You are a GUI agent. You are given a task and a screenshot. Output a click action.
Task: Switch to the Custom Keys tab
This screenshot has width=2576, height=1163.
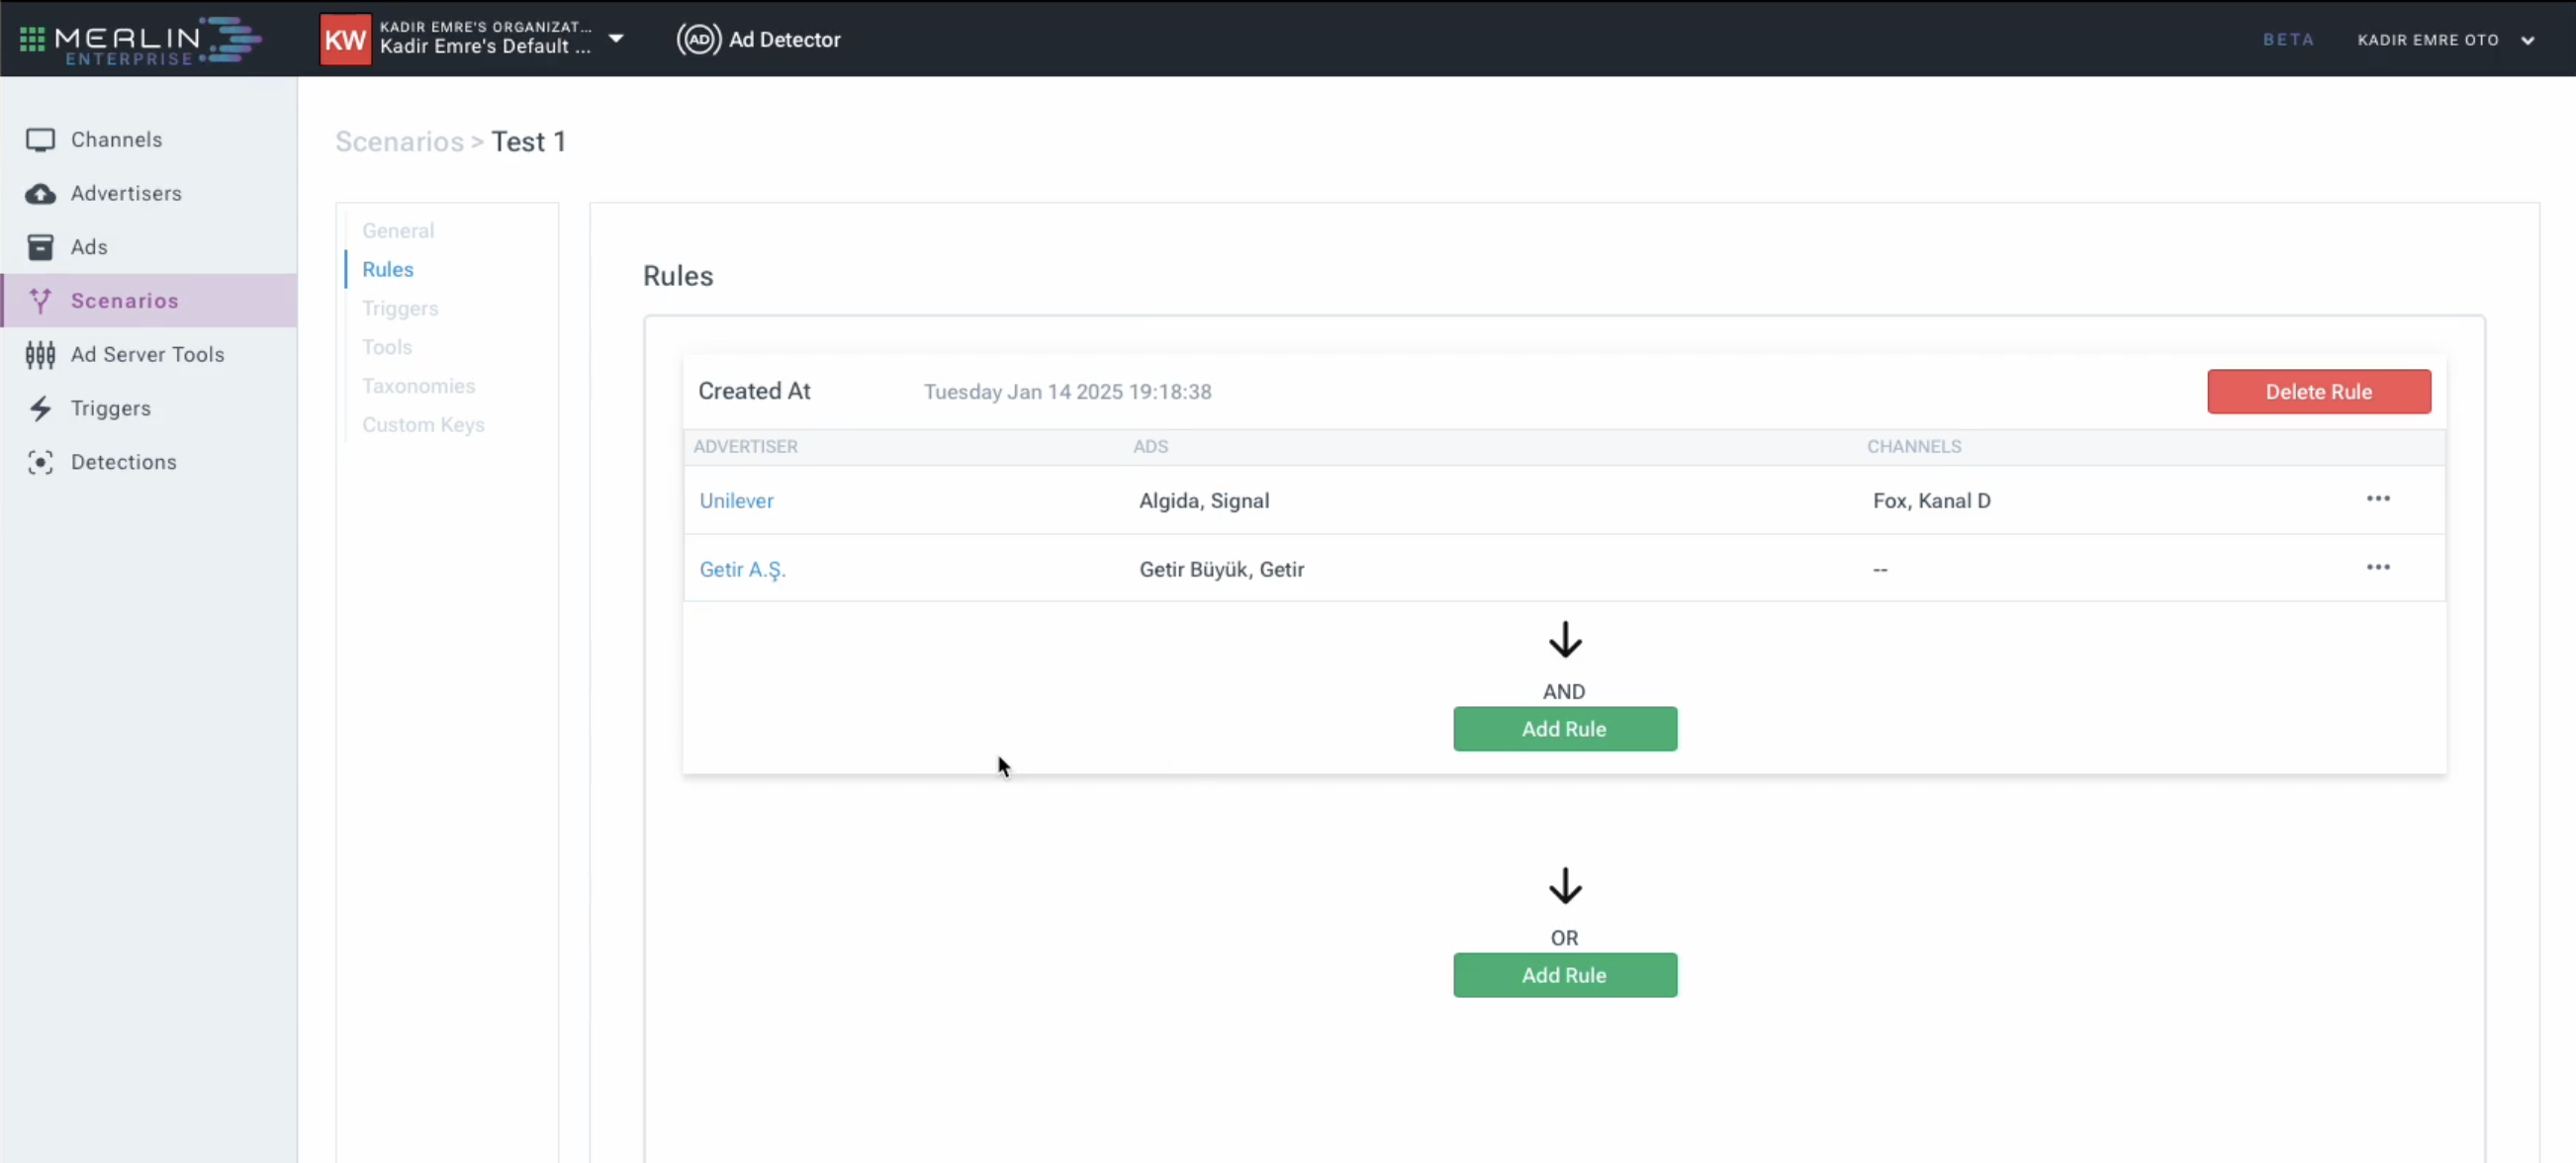click(x=423, y=426)
